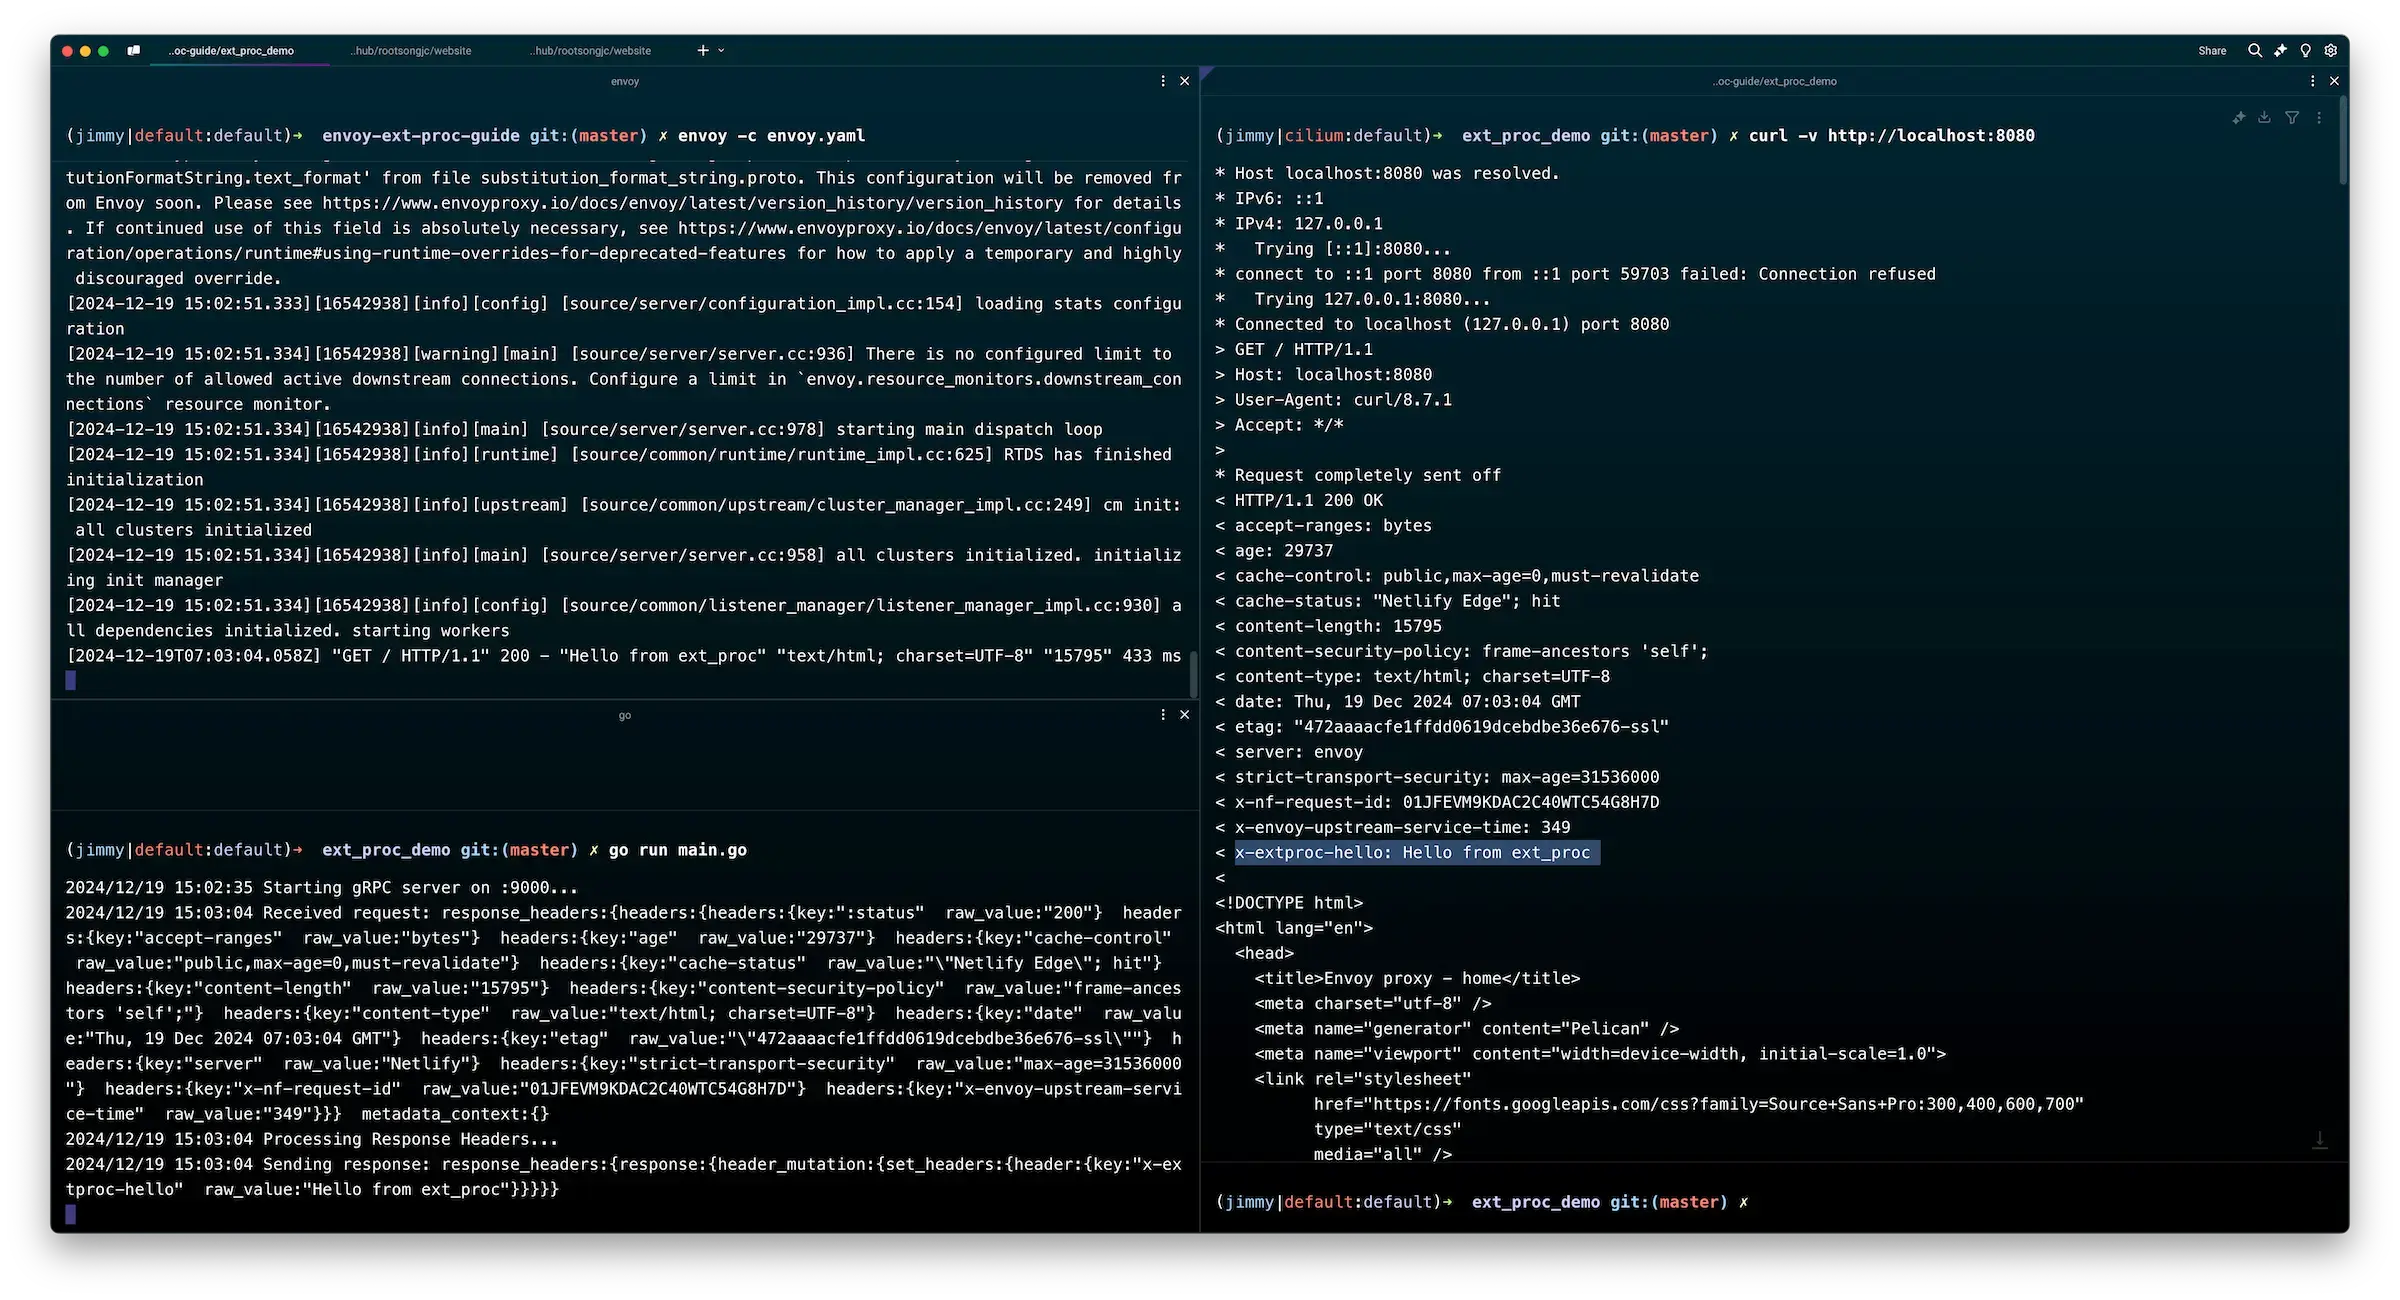Open a new tab with the plus icon

click(x=703, y=50)
